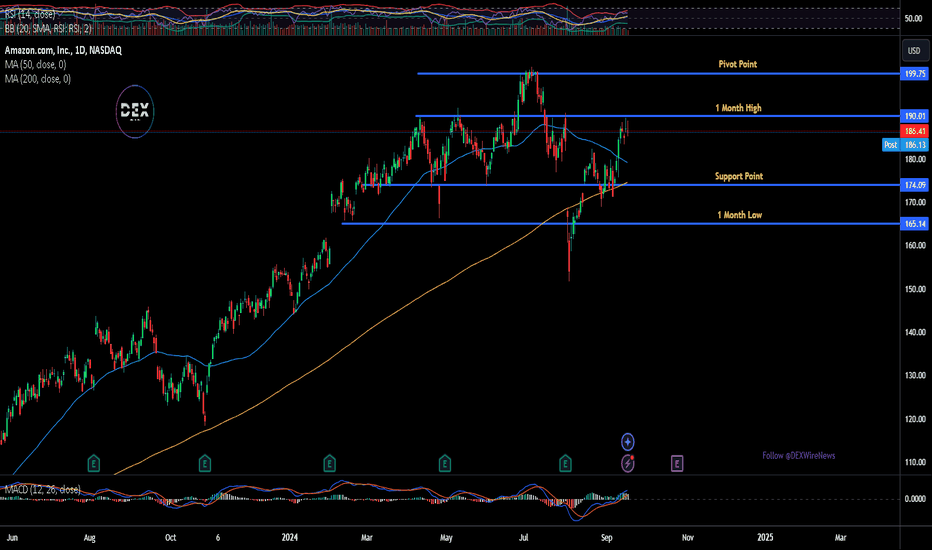Click the green earnings marker near May

(x=445, y=463)
